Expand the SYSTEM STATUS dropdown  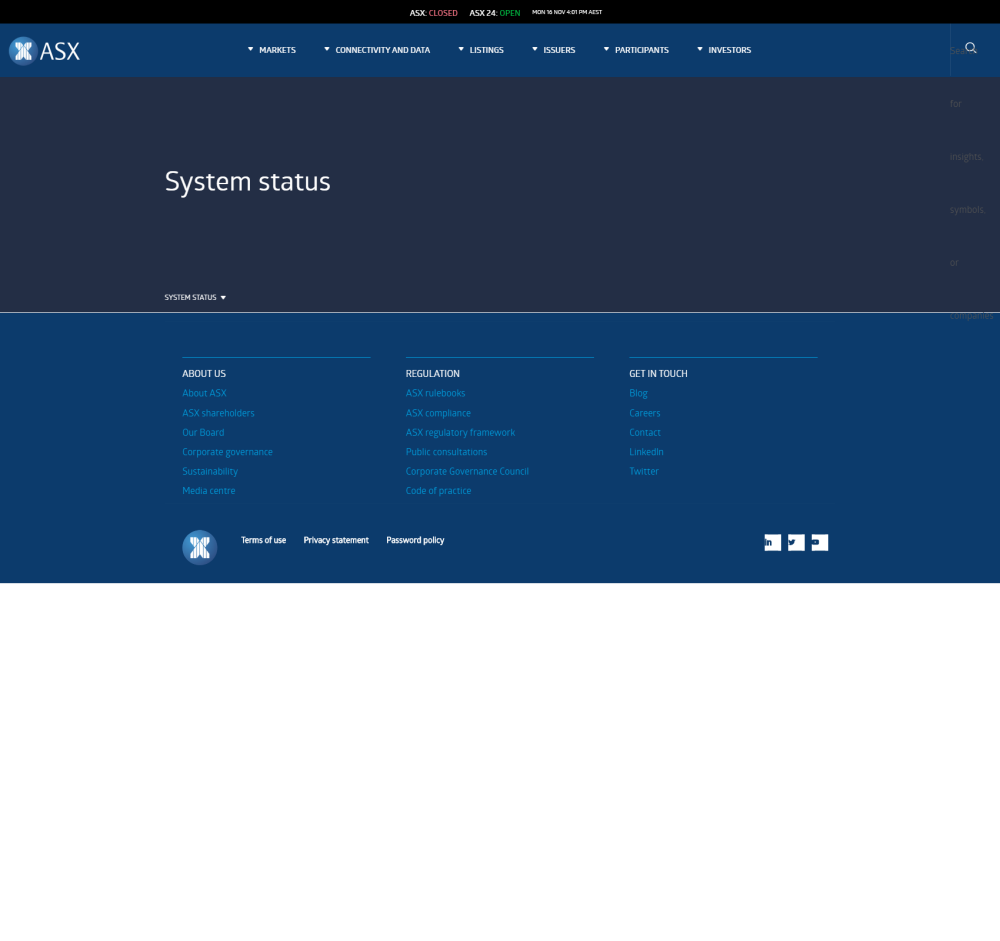(195, 297)
